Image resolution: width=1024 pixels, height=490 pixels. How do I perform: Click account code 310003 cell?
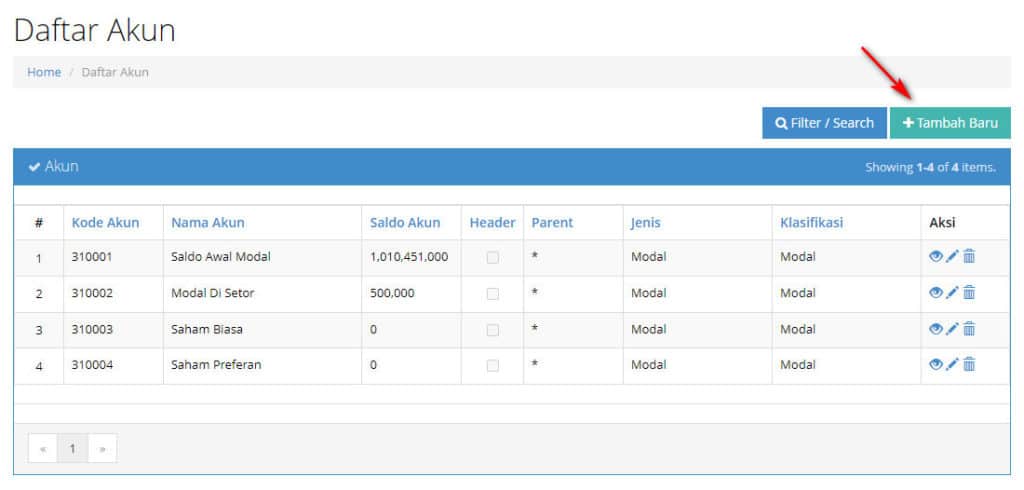click(x=114, y=330)
